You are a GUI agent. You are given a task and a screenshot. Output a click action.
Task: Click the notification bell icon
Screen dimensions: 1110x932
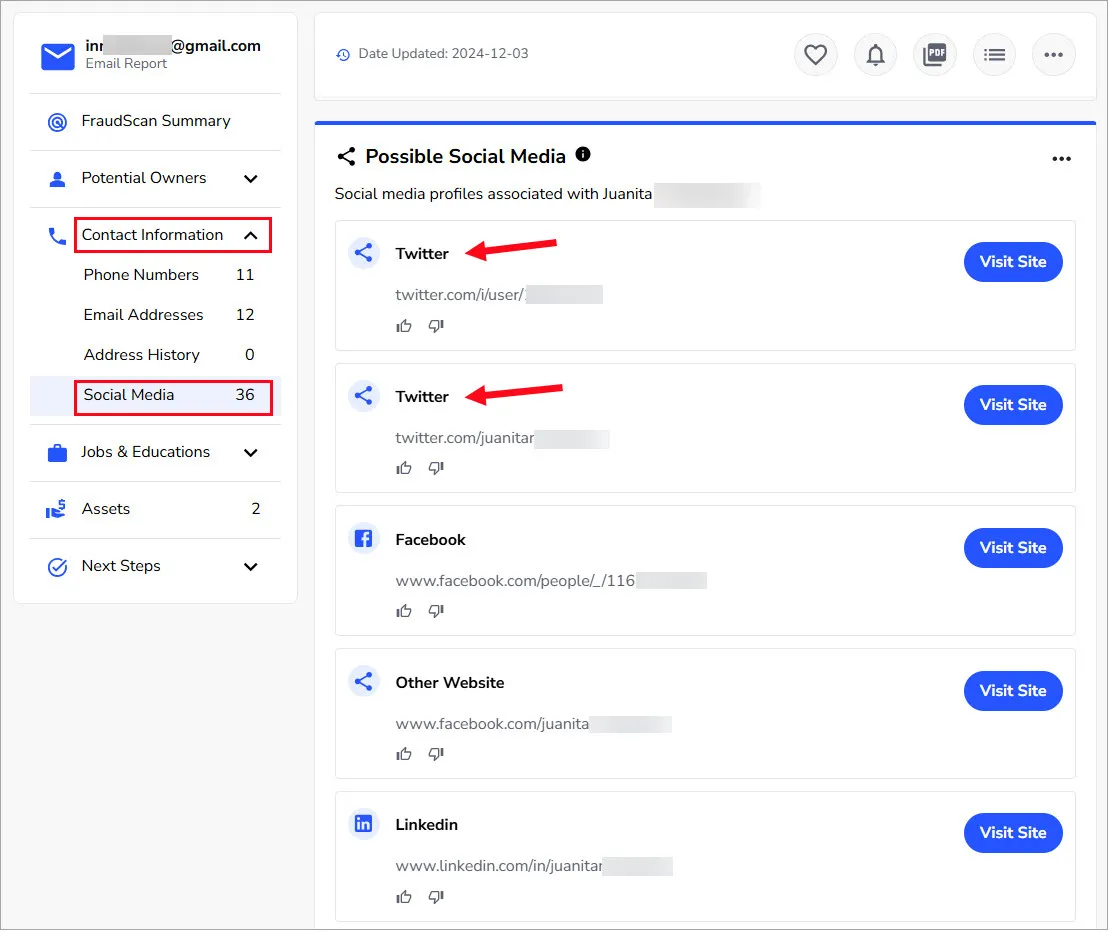tap(875, 55)
